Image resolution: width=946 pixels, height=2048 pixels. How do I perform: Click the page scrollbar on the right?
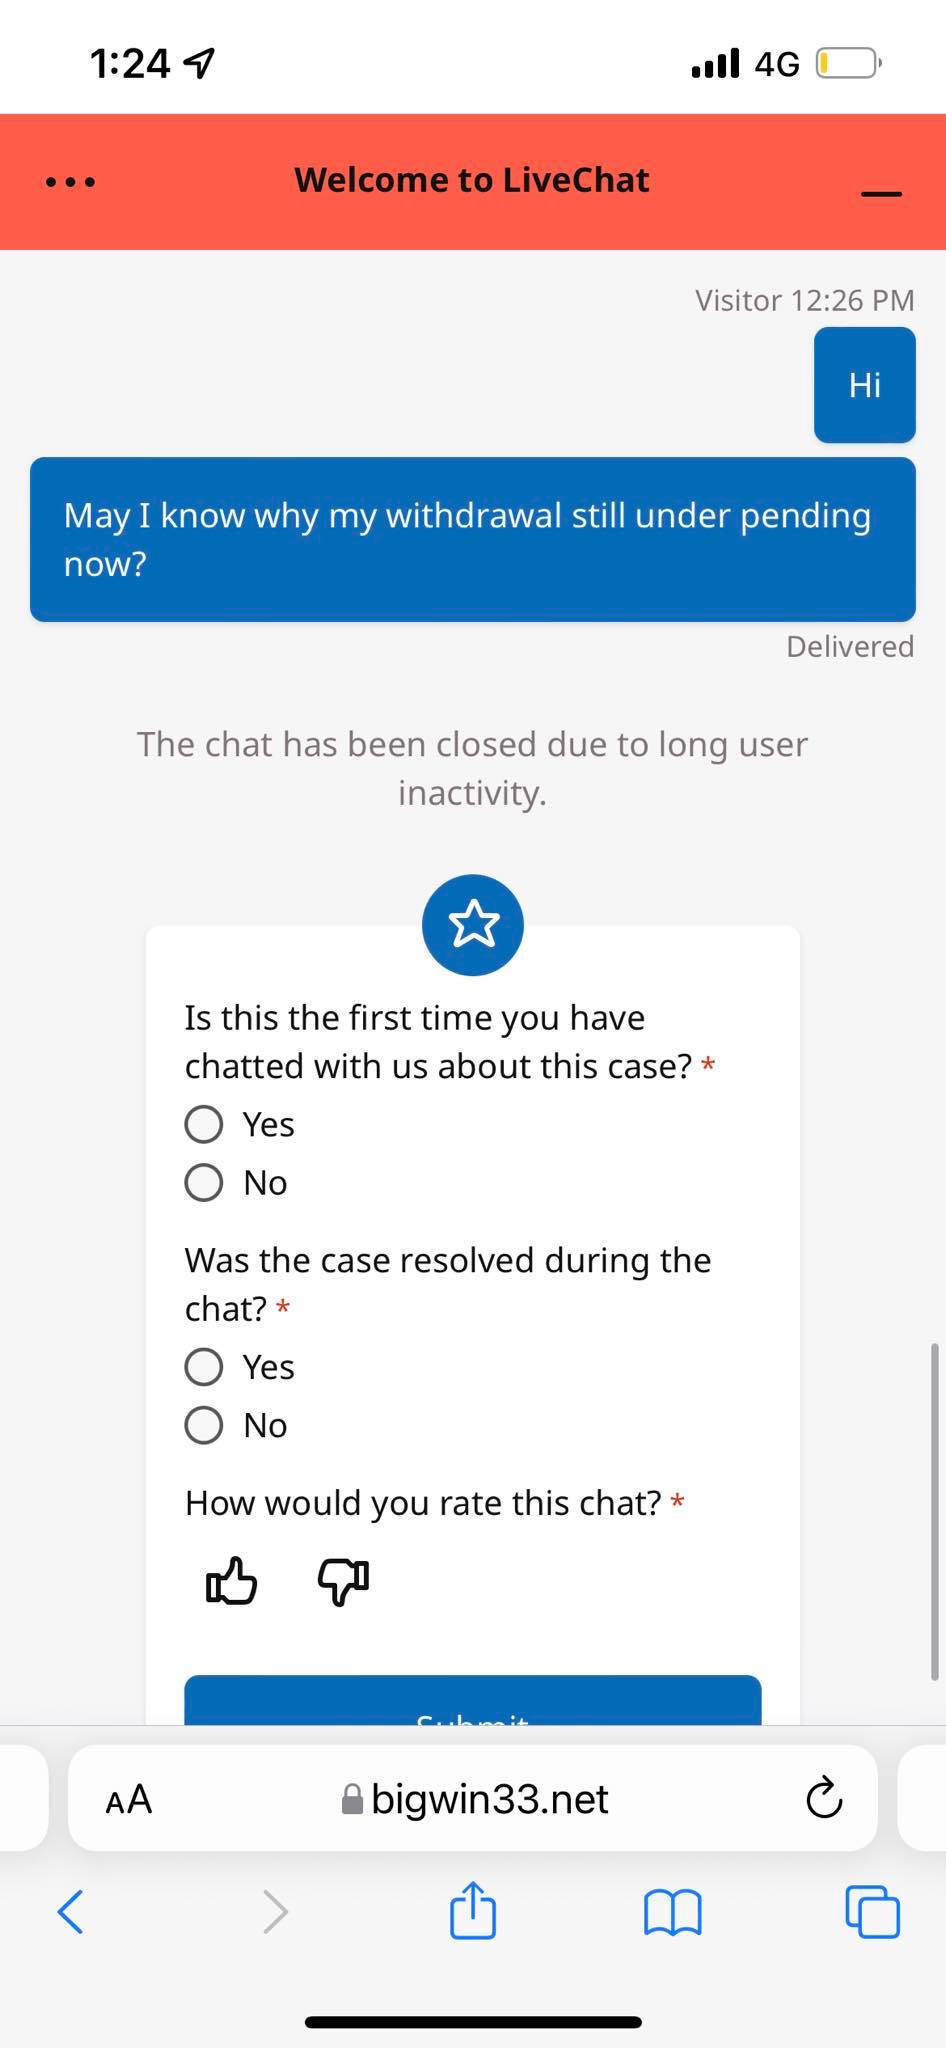coord(934,1510)
